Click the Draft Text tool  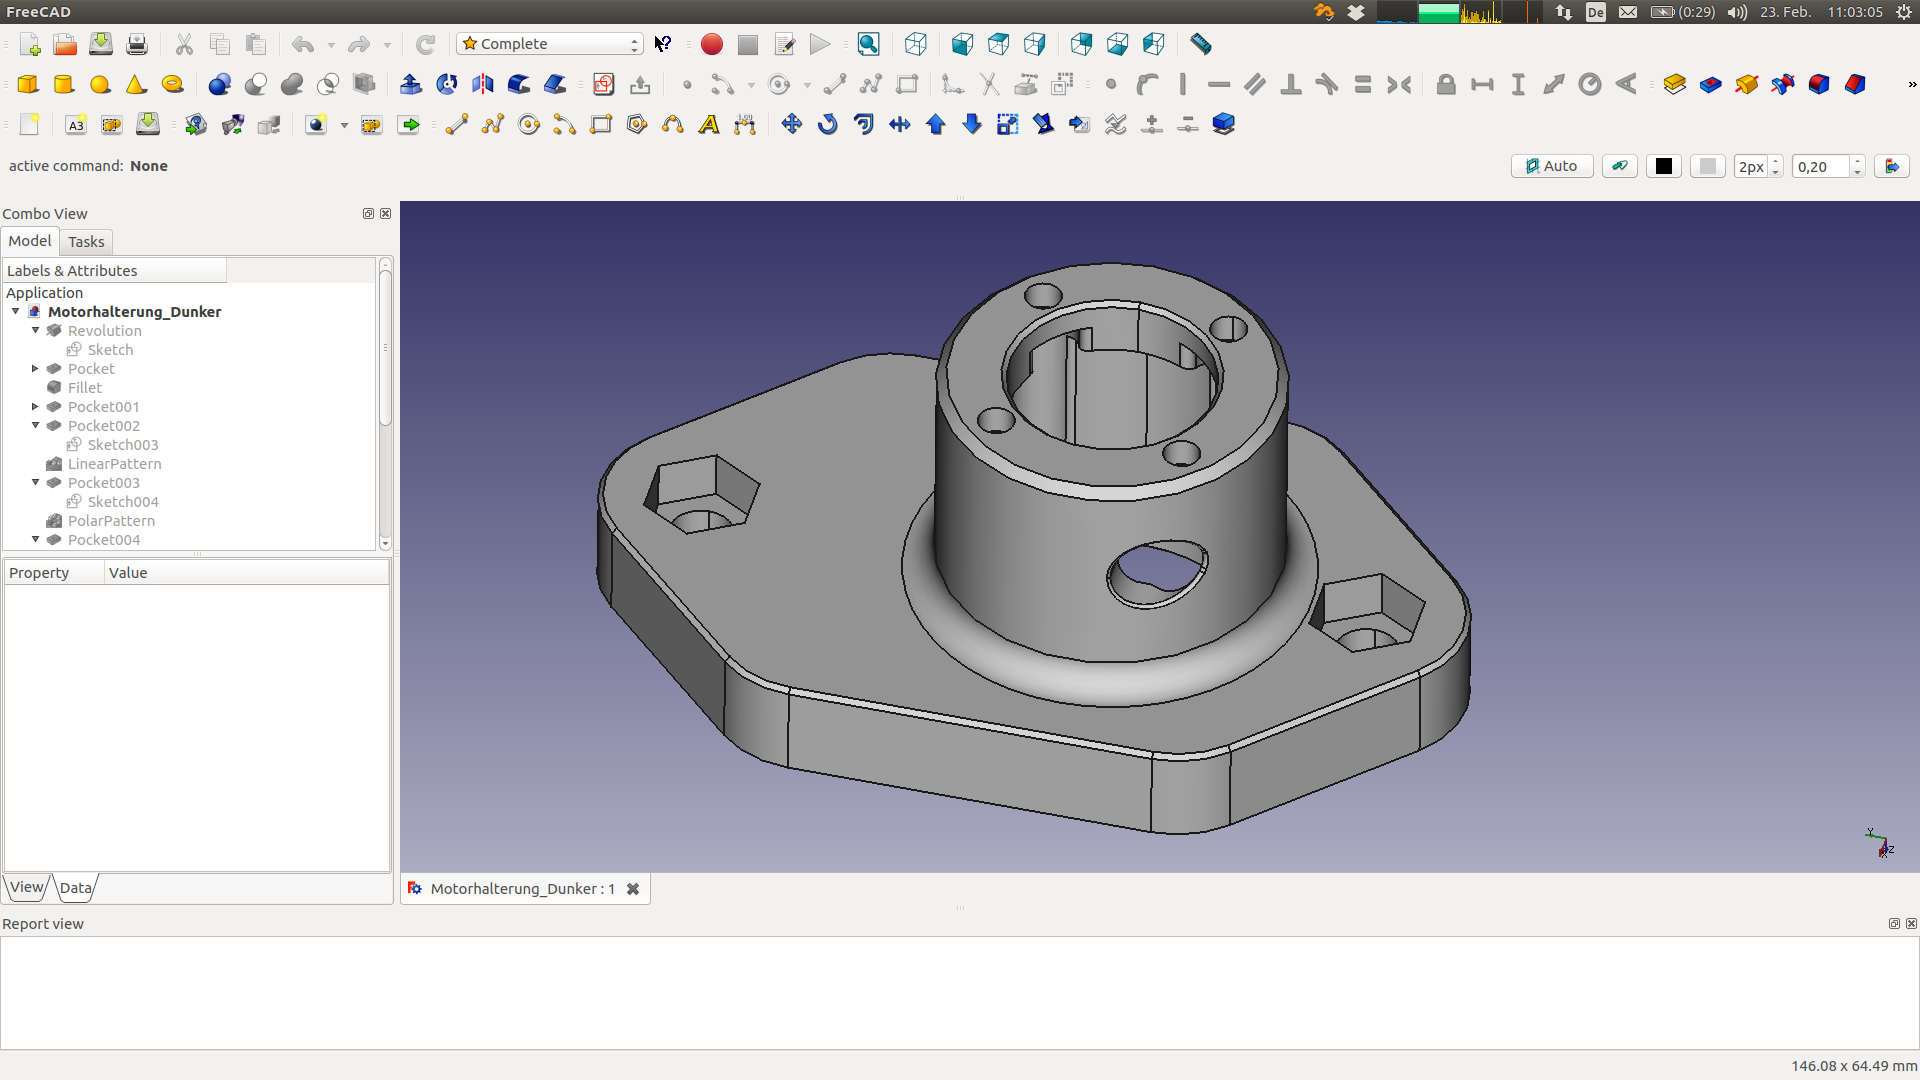pos(709,124)
